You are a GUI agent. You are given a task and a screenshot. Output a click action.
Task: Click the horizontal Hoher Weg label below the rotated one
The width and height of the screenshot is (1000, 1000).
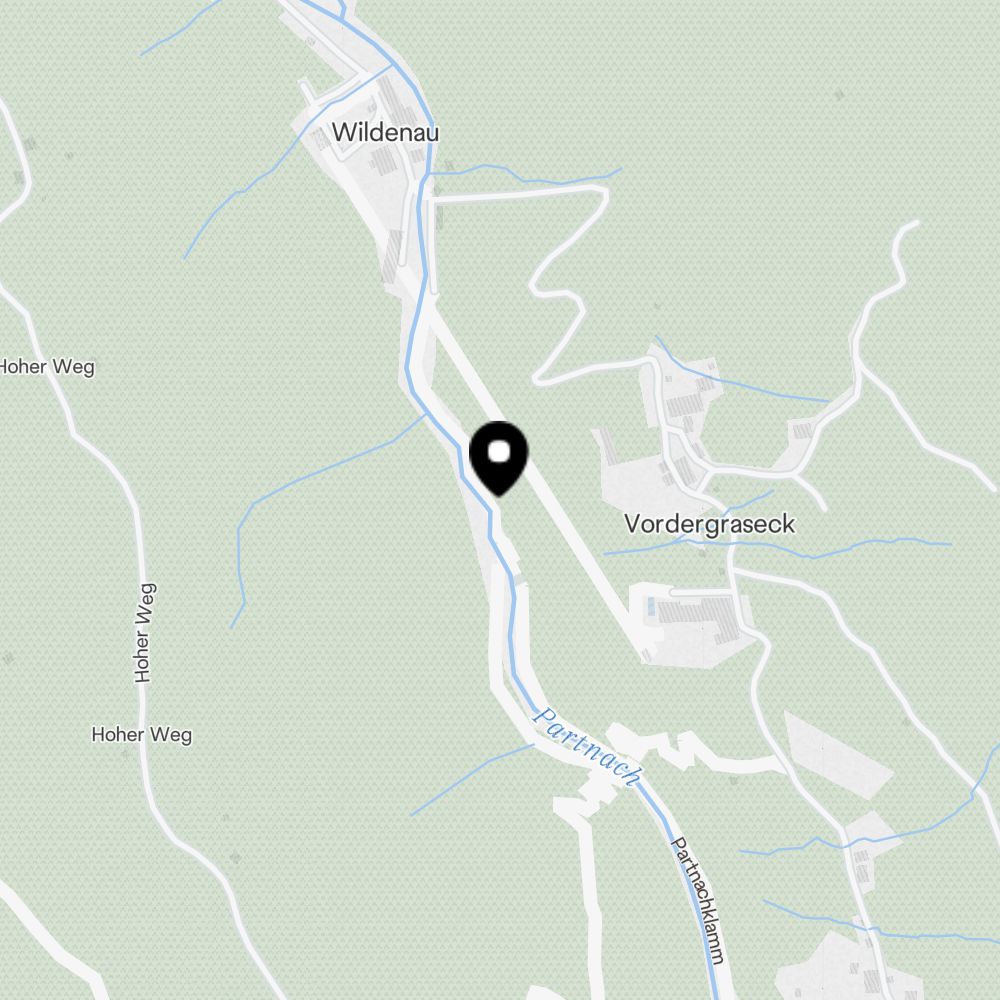142,735
